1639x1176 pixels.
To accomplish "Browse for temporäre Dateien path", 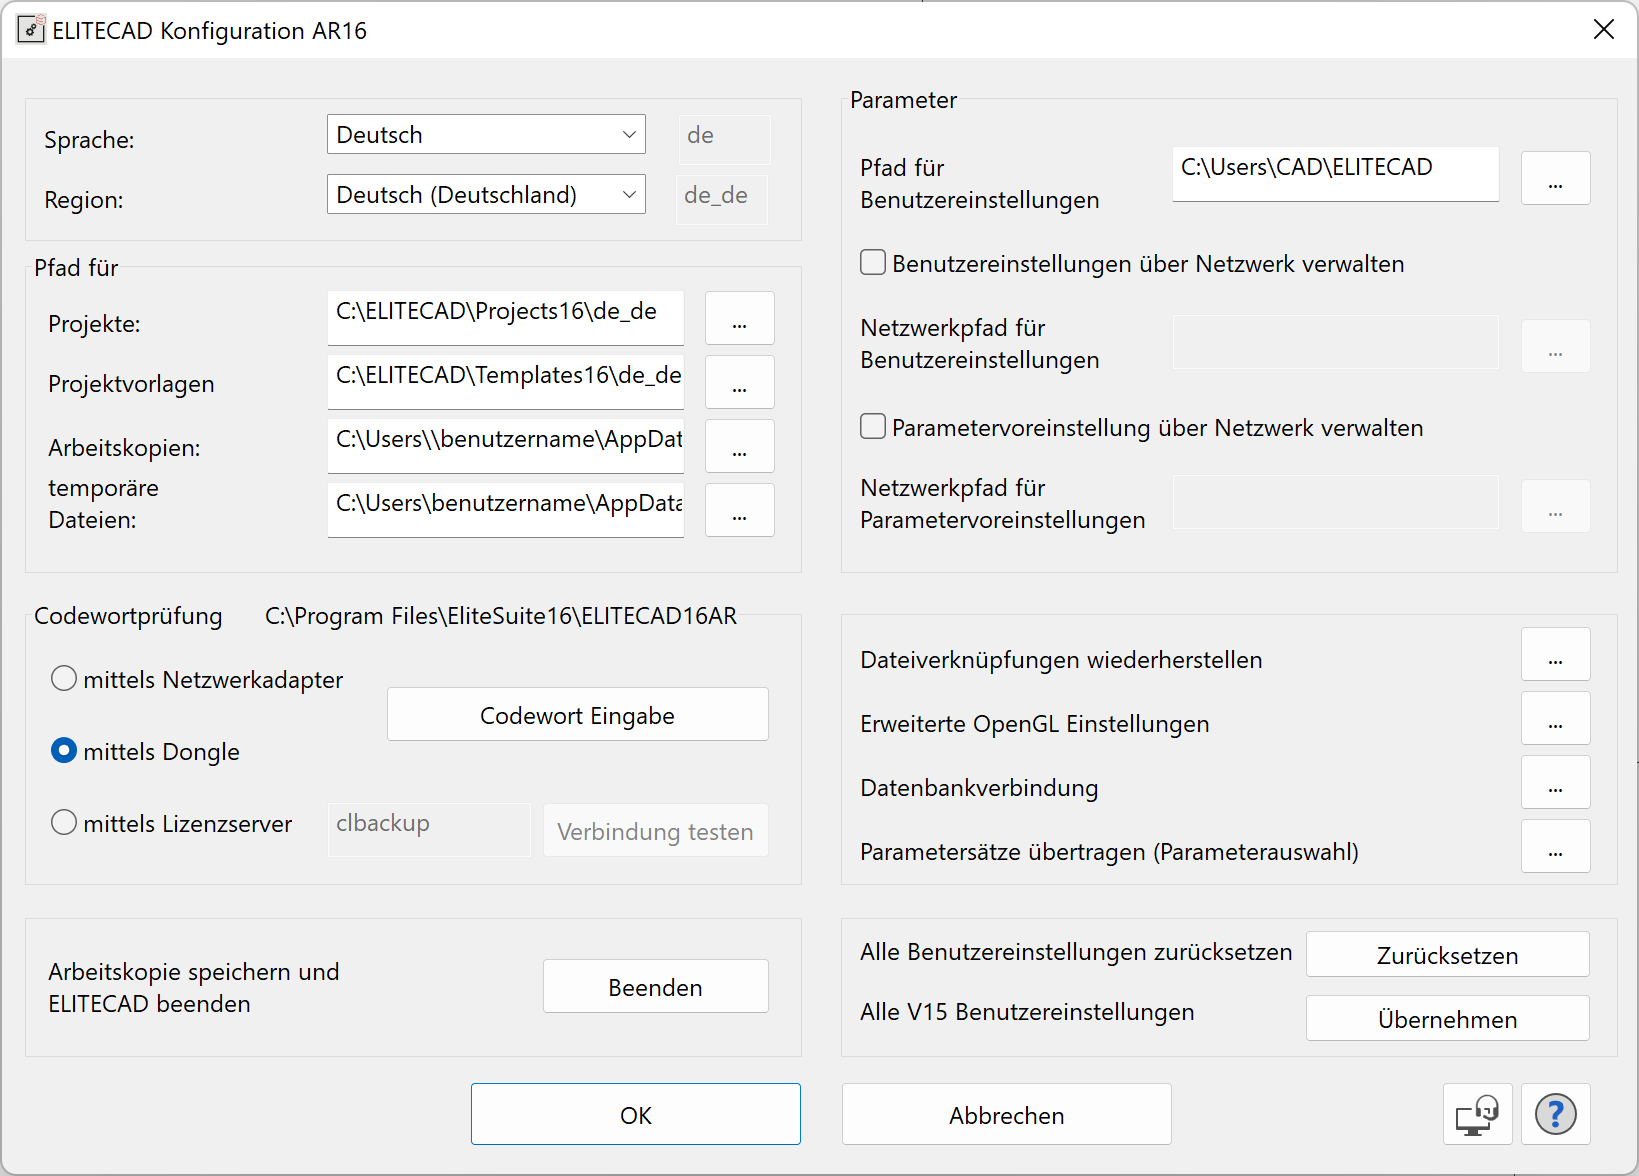I will pyautogui.click(x=739, y=510).
